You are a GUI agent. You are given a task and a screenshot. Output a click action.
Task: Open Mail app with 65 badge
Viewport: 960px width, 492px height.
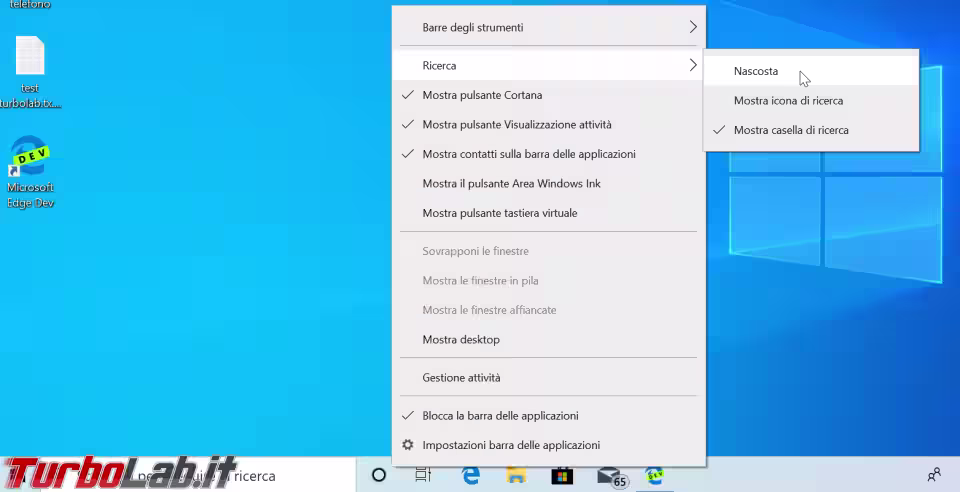pyautogui.click(x=611, y=476)
